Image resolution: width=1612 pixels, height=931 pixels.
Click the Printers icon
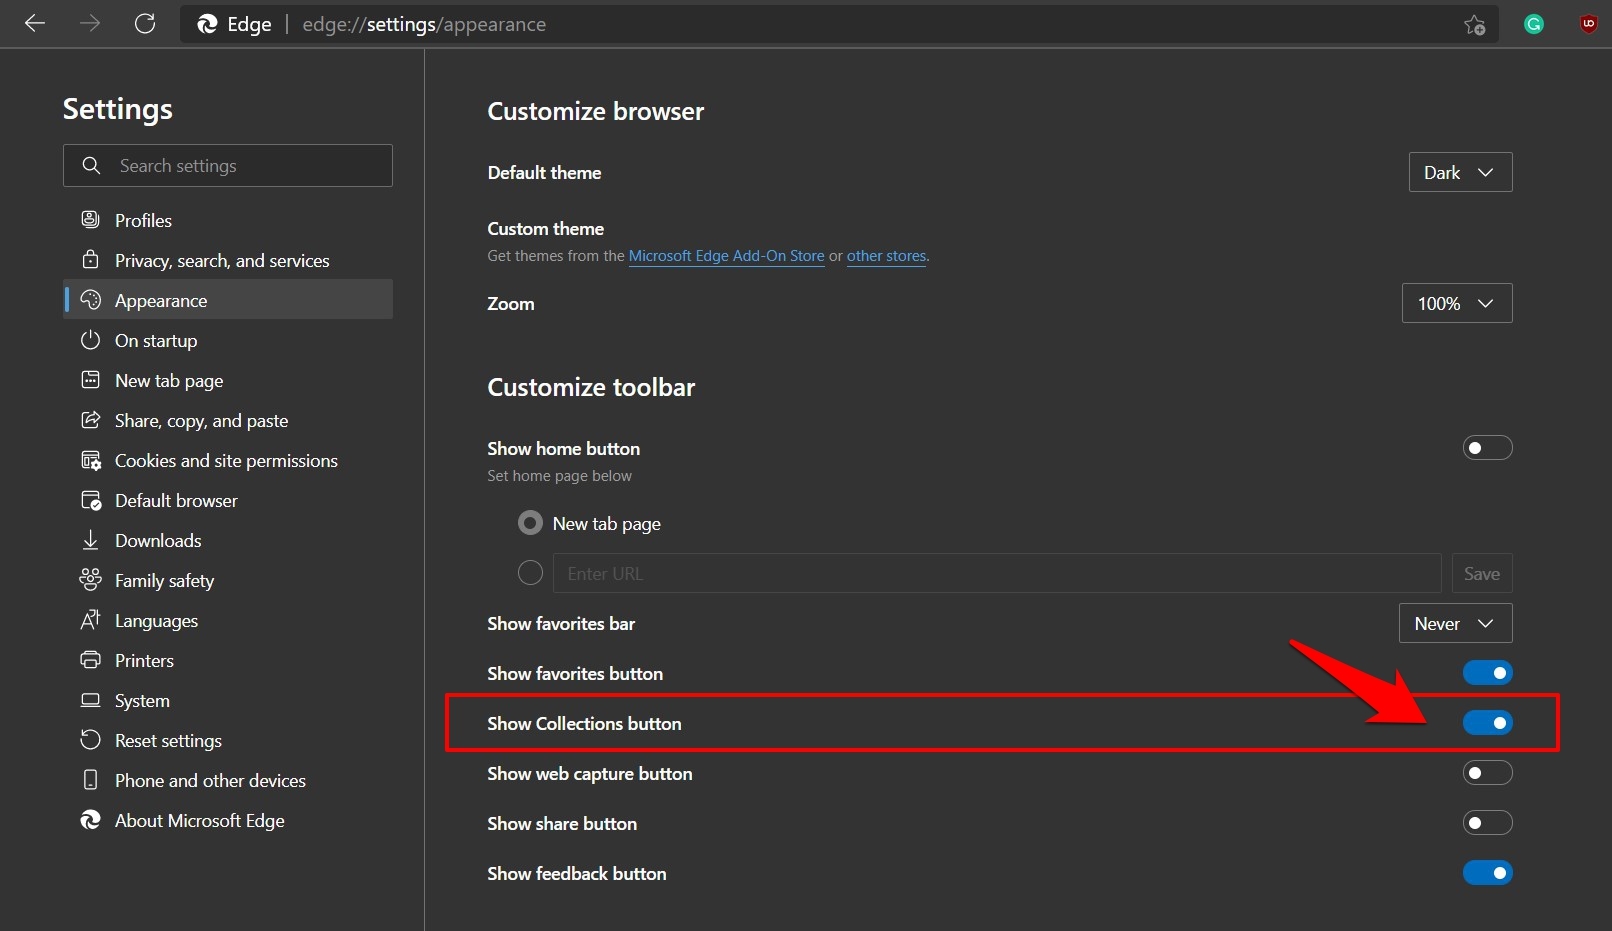click(90, 660)
